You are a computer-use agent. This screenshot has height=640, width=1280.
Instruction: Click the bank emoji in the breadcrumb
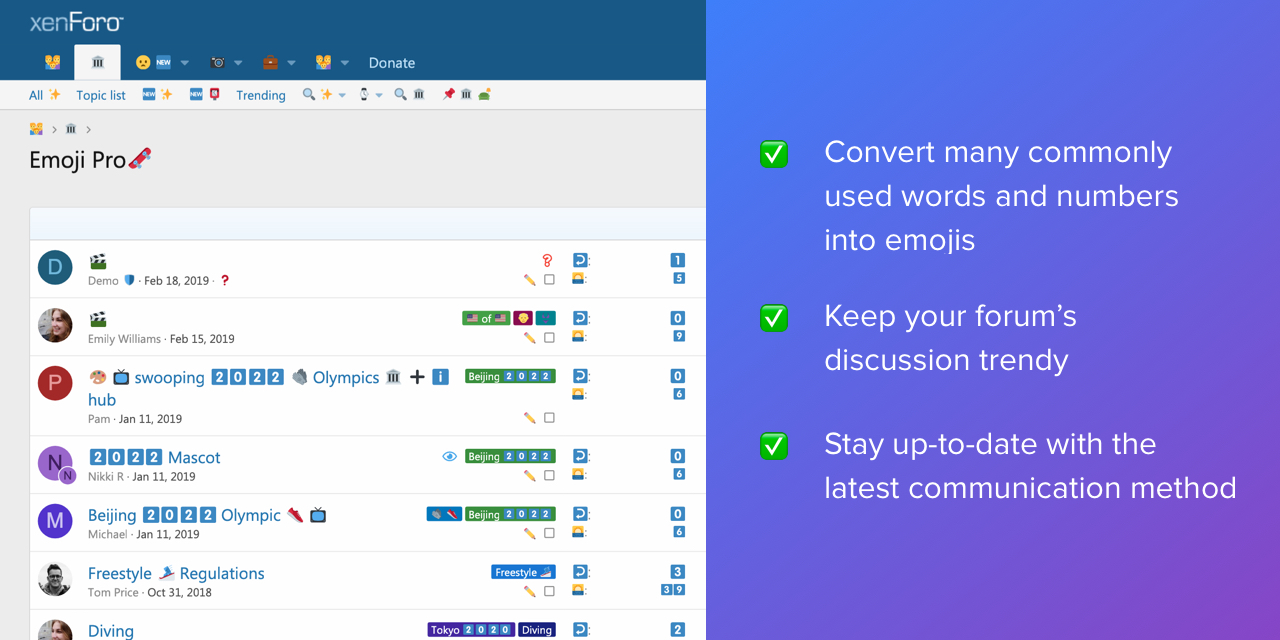coord(71,129)
